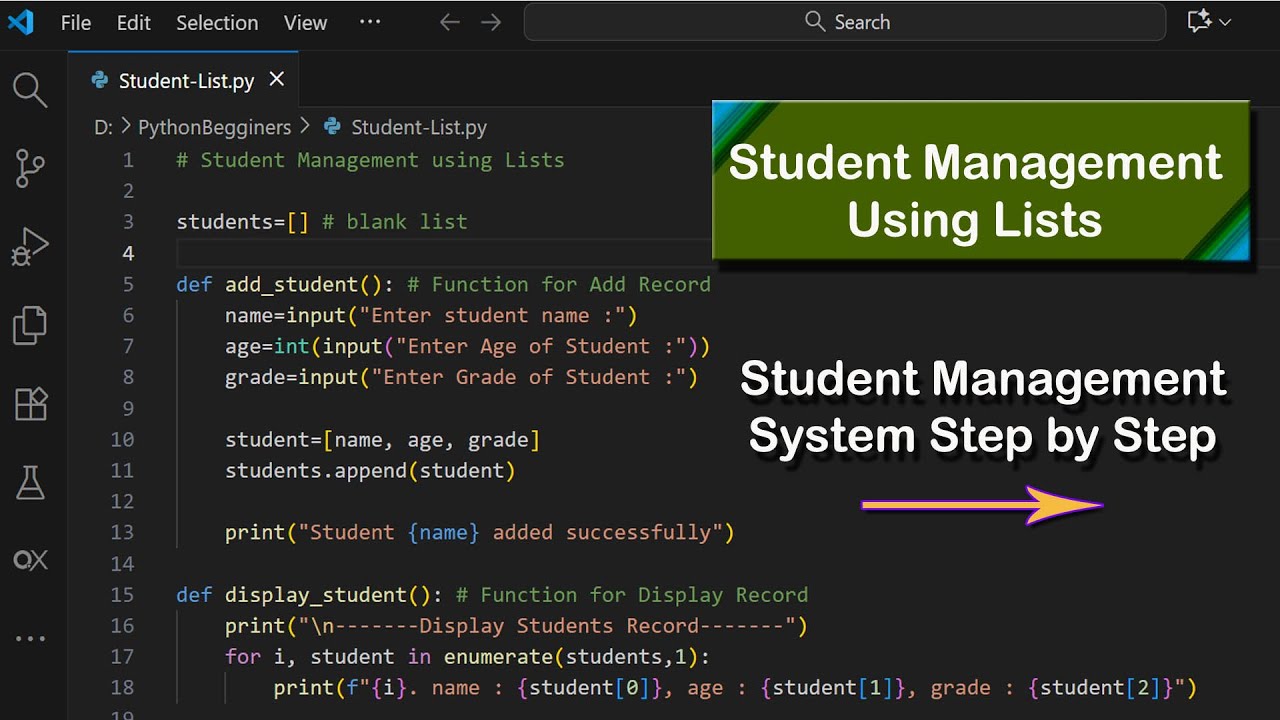The image size is (1280, 720).
Task: Open the Source Control view
Action: click(x=30, y=169)
